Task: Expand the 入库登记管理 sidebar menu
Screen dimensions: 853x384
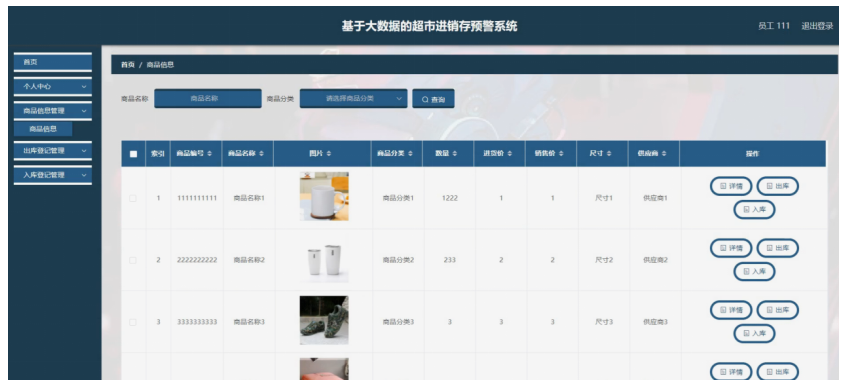Action: point(53,175)
